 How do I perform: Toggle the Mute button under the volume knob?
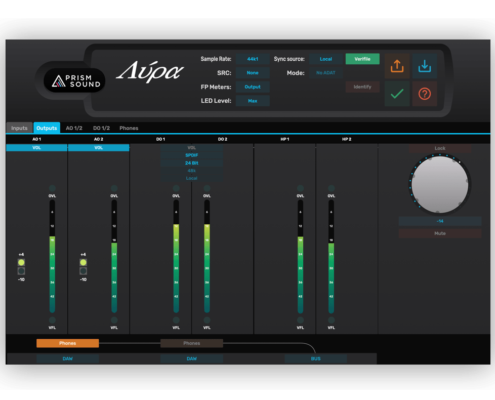tap(440, 233)
